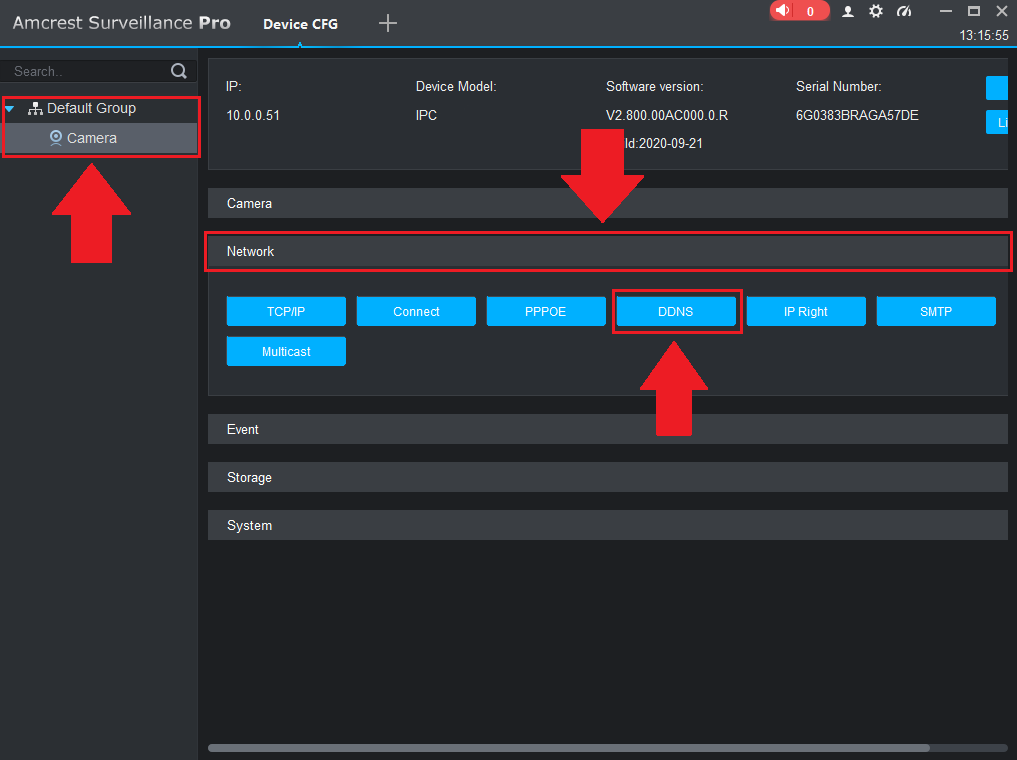Open TCP/IP network settings
The image size is (1017, 760).
(286, 312)
